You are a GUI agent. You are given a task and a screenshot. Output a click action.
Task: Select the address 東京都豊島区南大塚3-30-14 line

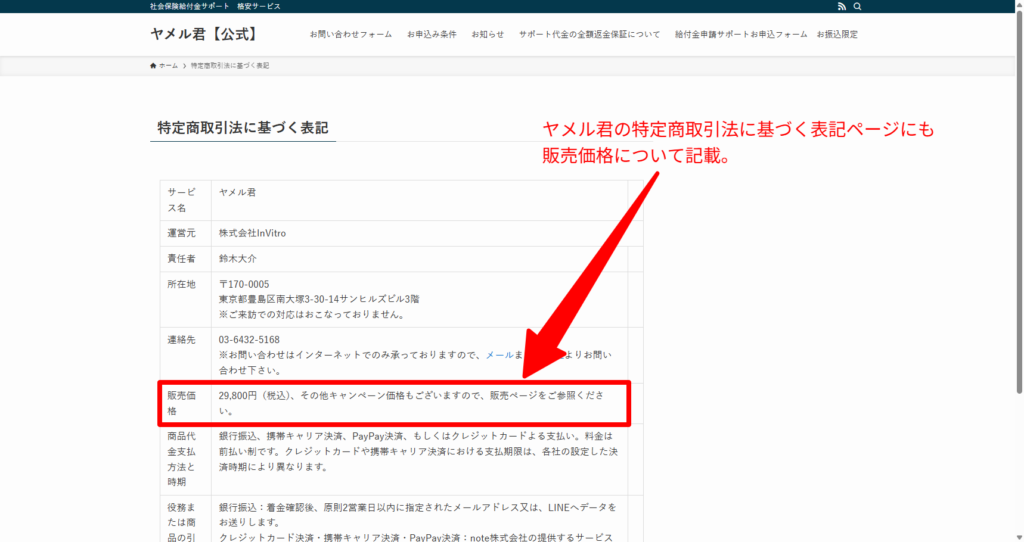pos(319,299)
